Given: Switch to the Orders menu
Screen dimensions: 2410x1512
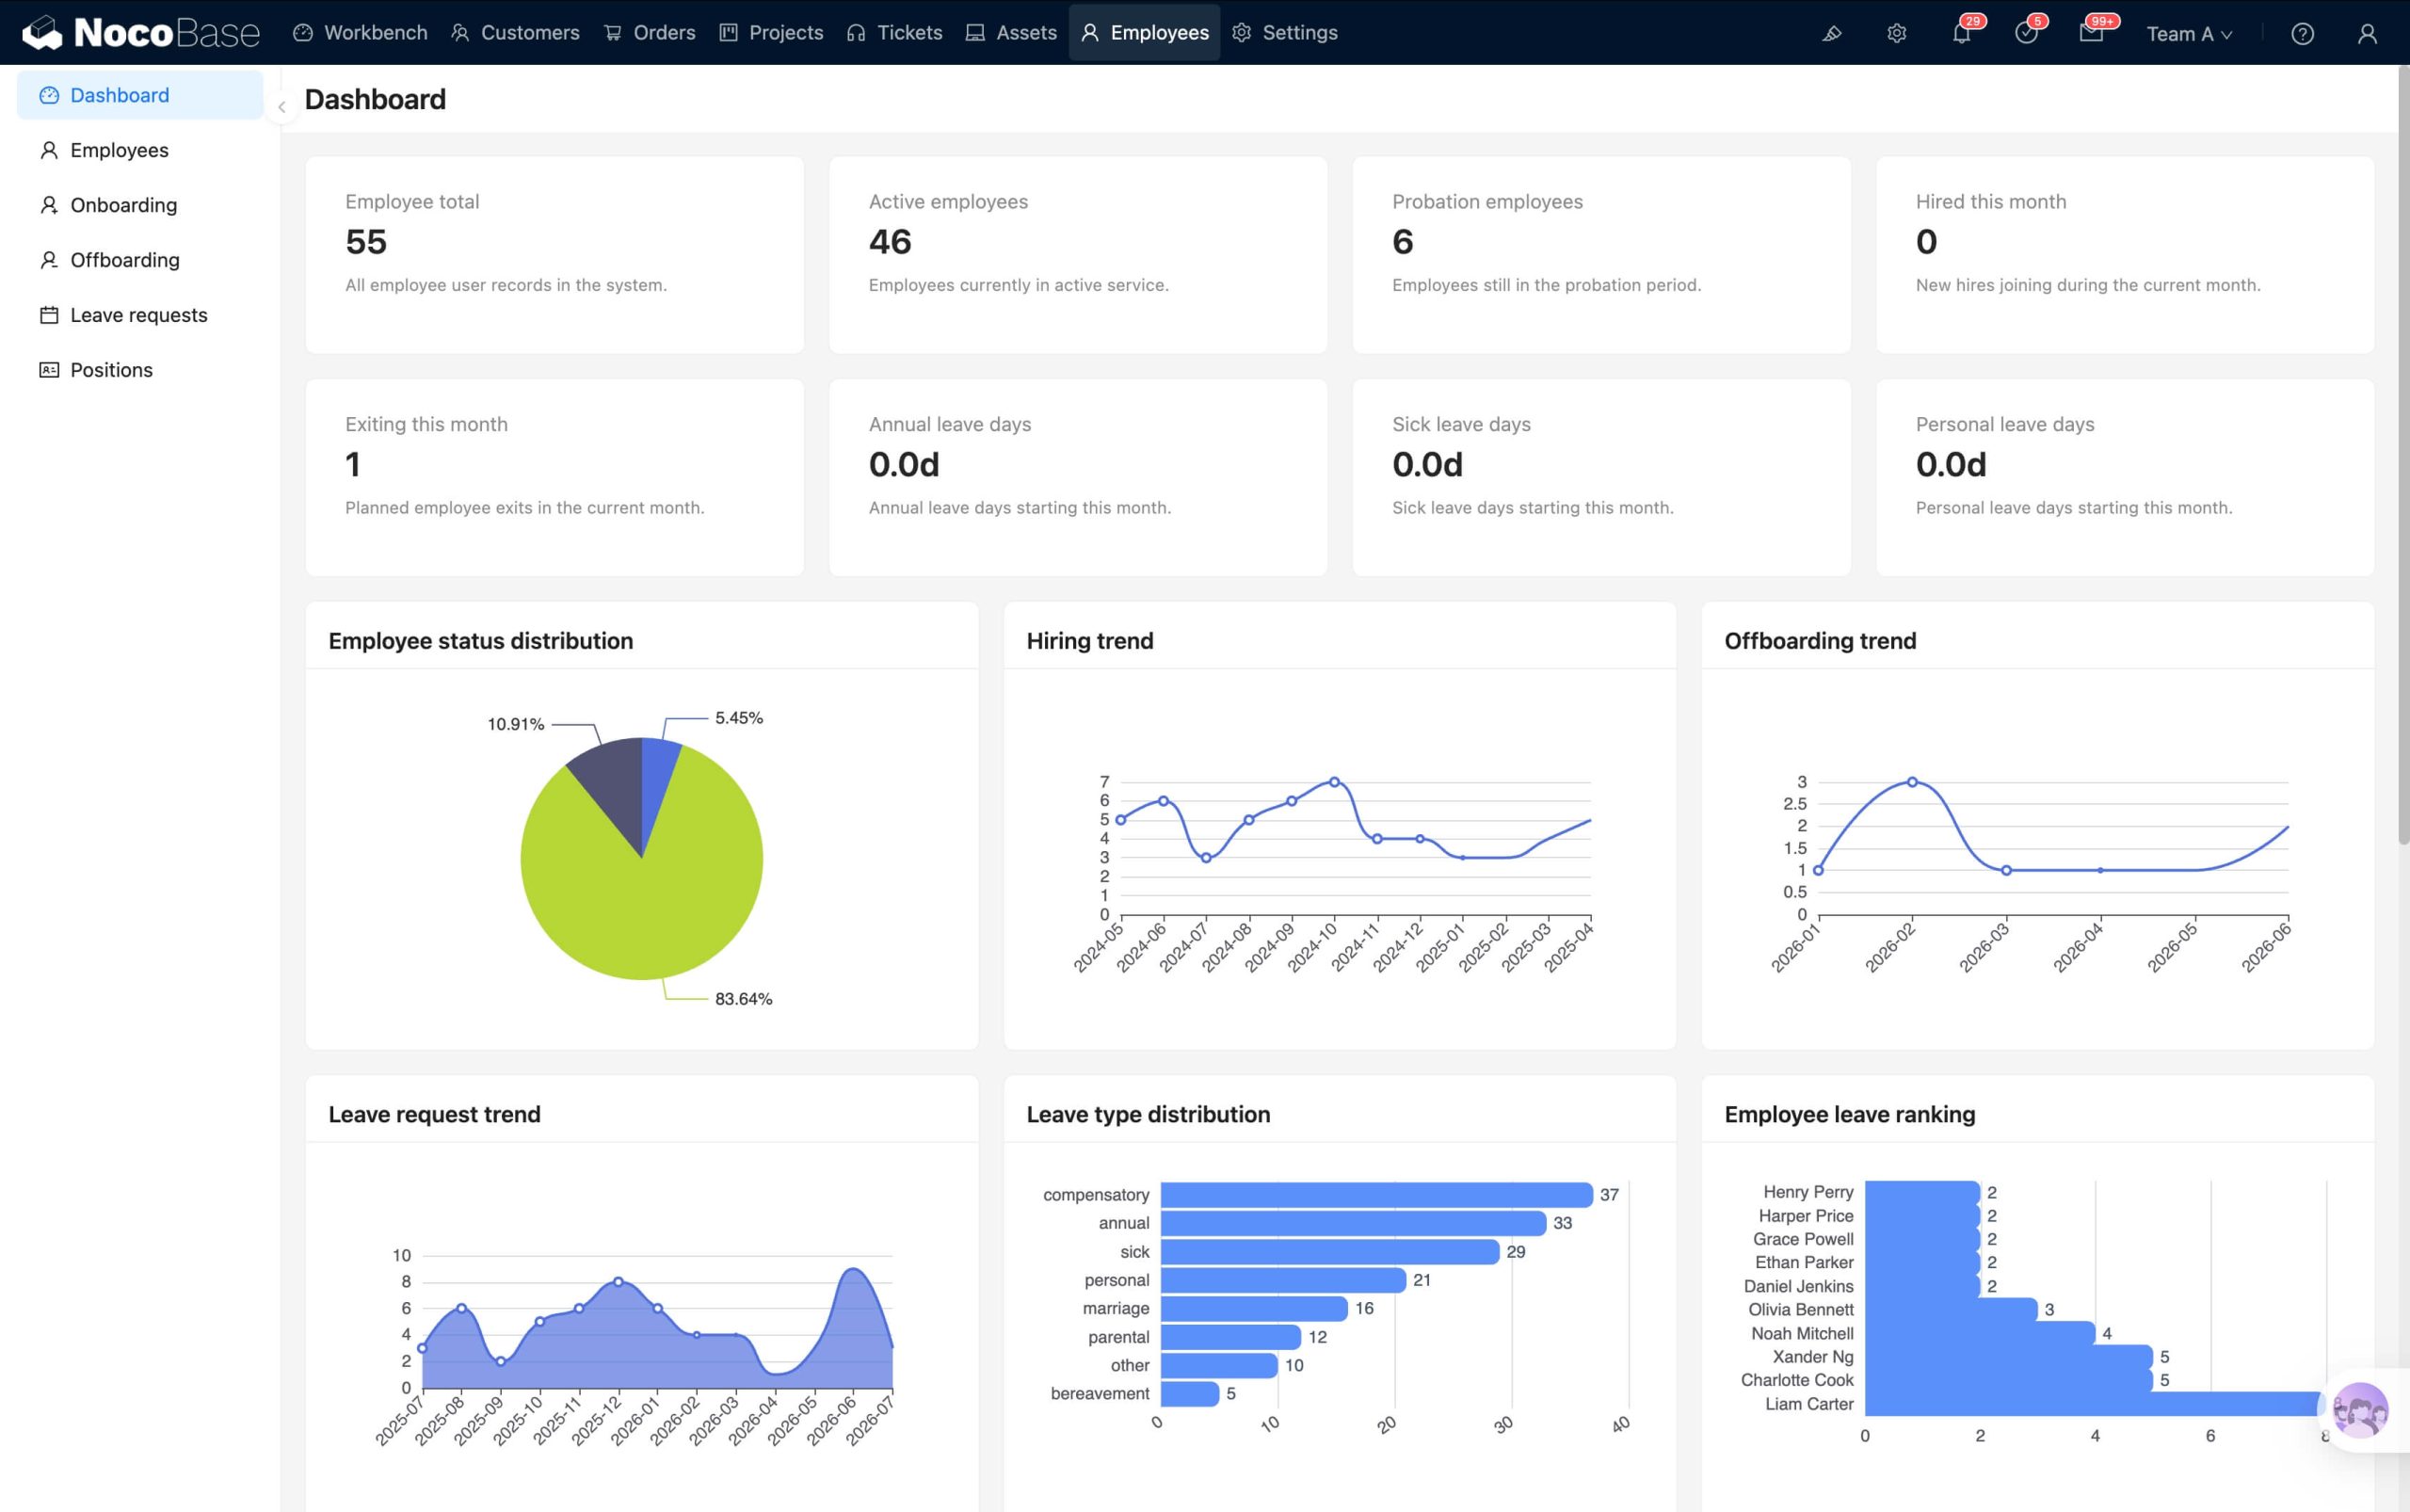Looking at the screenshot, I should pos(649,33).
